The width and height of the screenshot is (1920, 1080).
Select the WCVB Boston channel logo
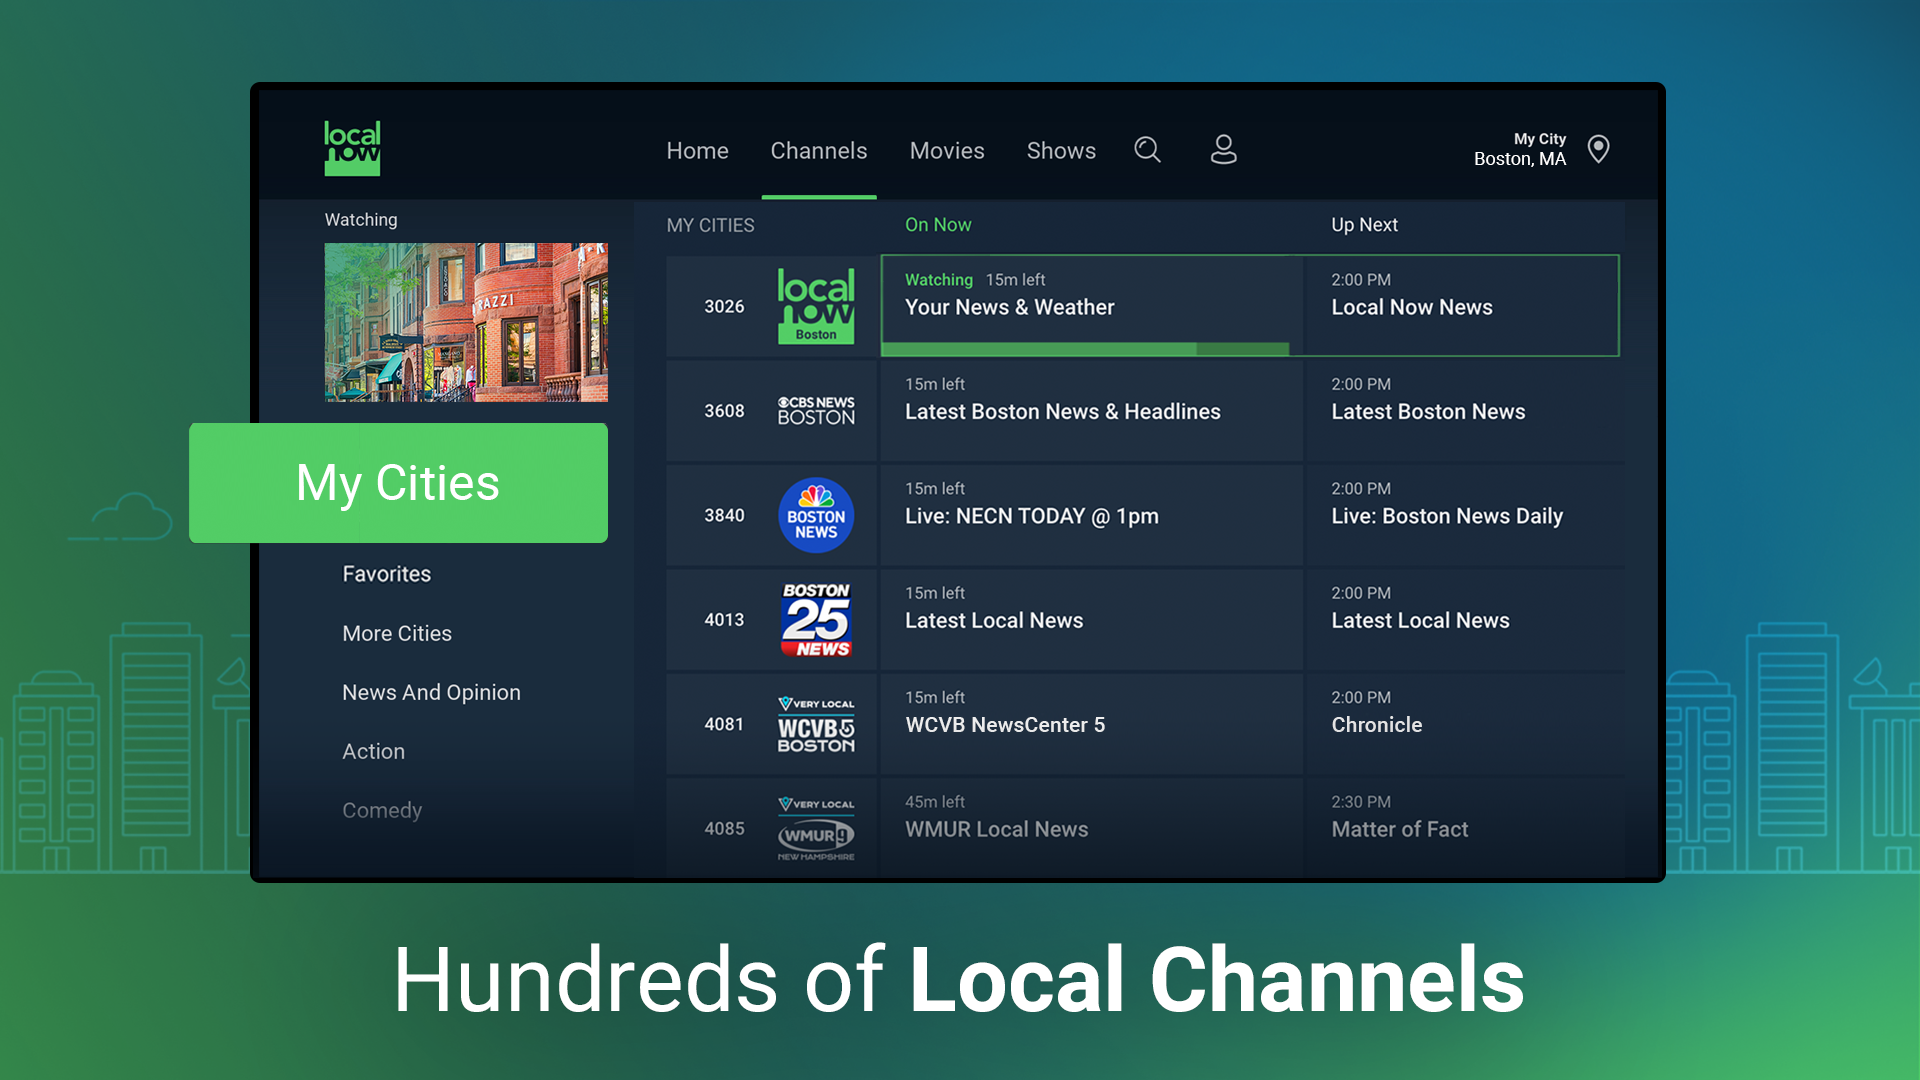tap(816, 724)
